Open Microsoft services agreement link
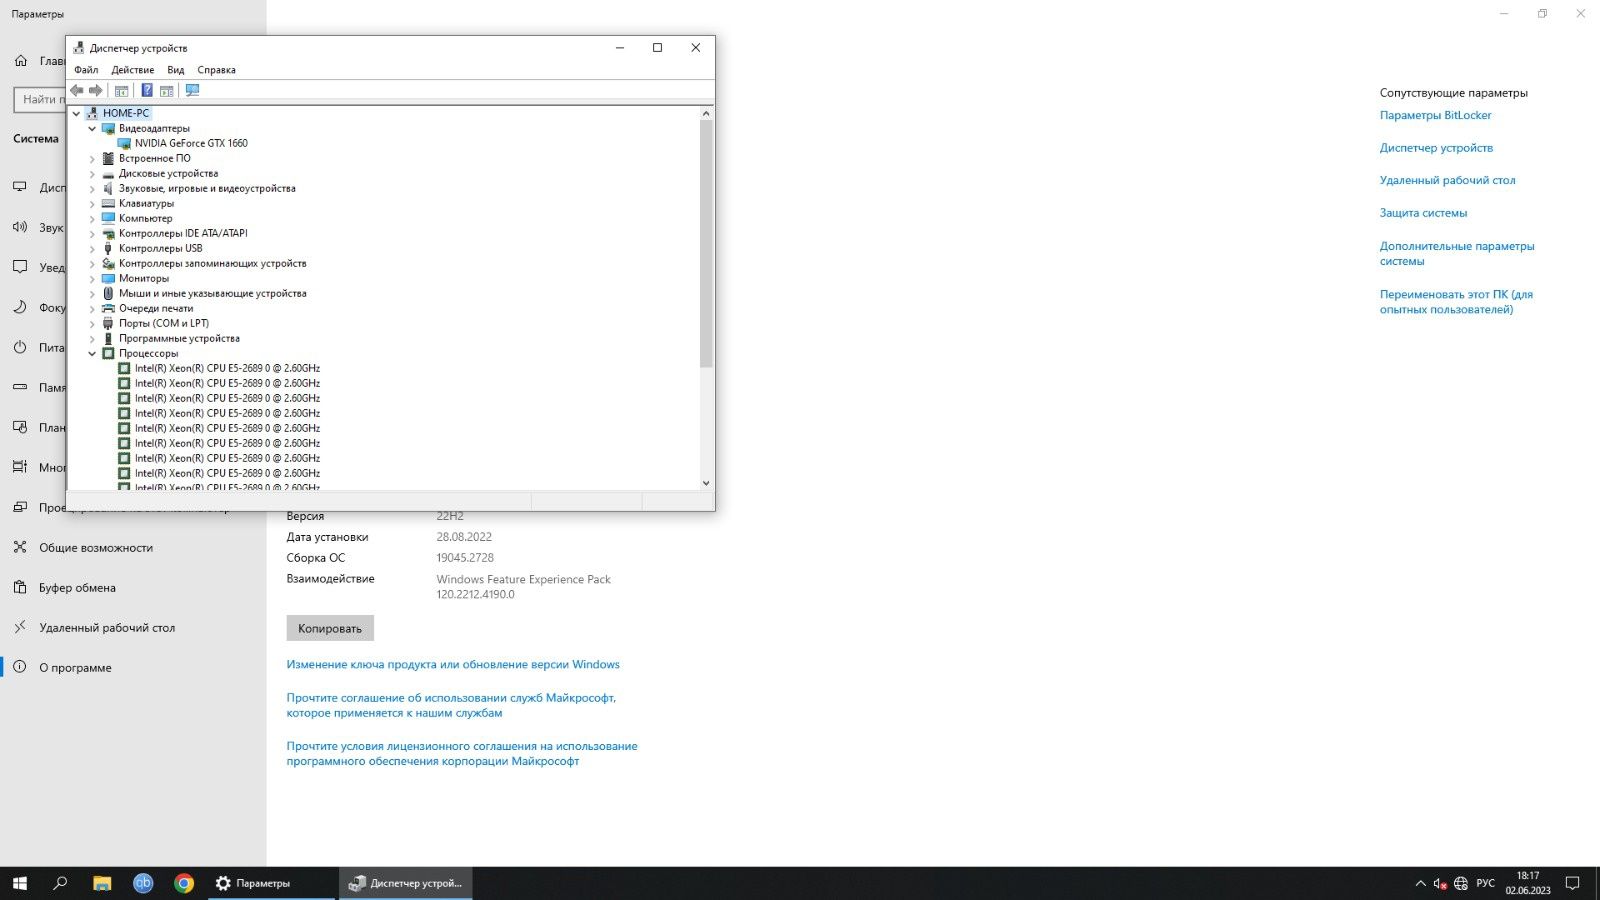This screenshot has width=1600, height=900. click(451, 705)
